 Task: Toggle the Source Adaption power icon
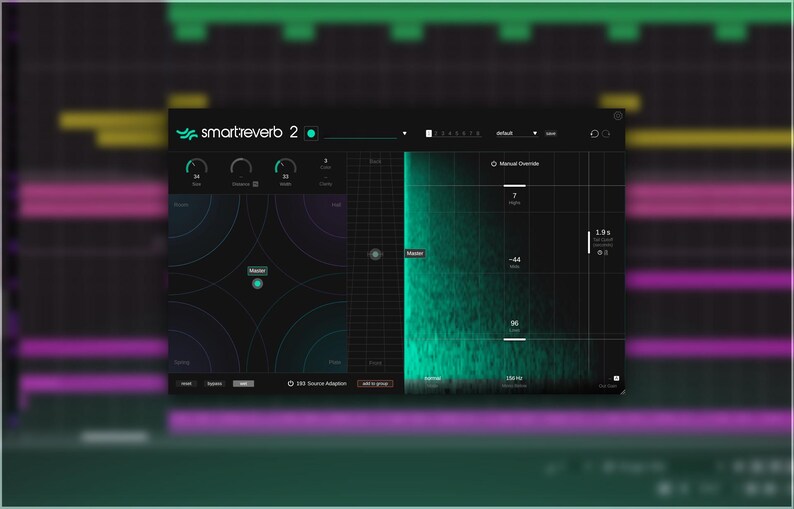pyautogui.click(x=291, y=383)
